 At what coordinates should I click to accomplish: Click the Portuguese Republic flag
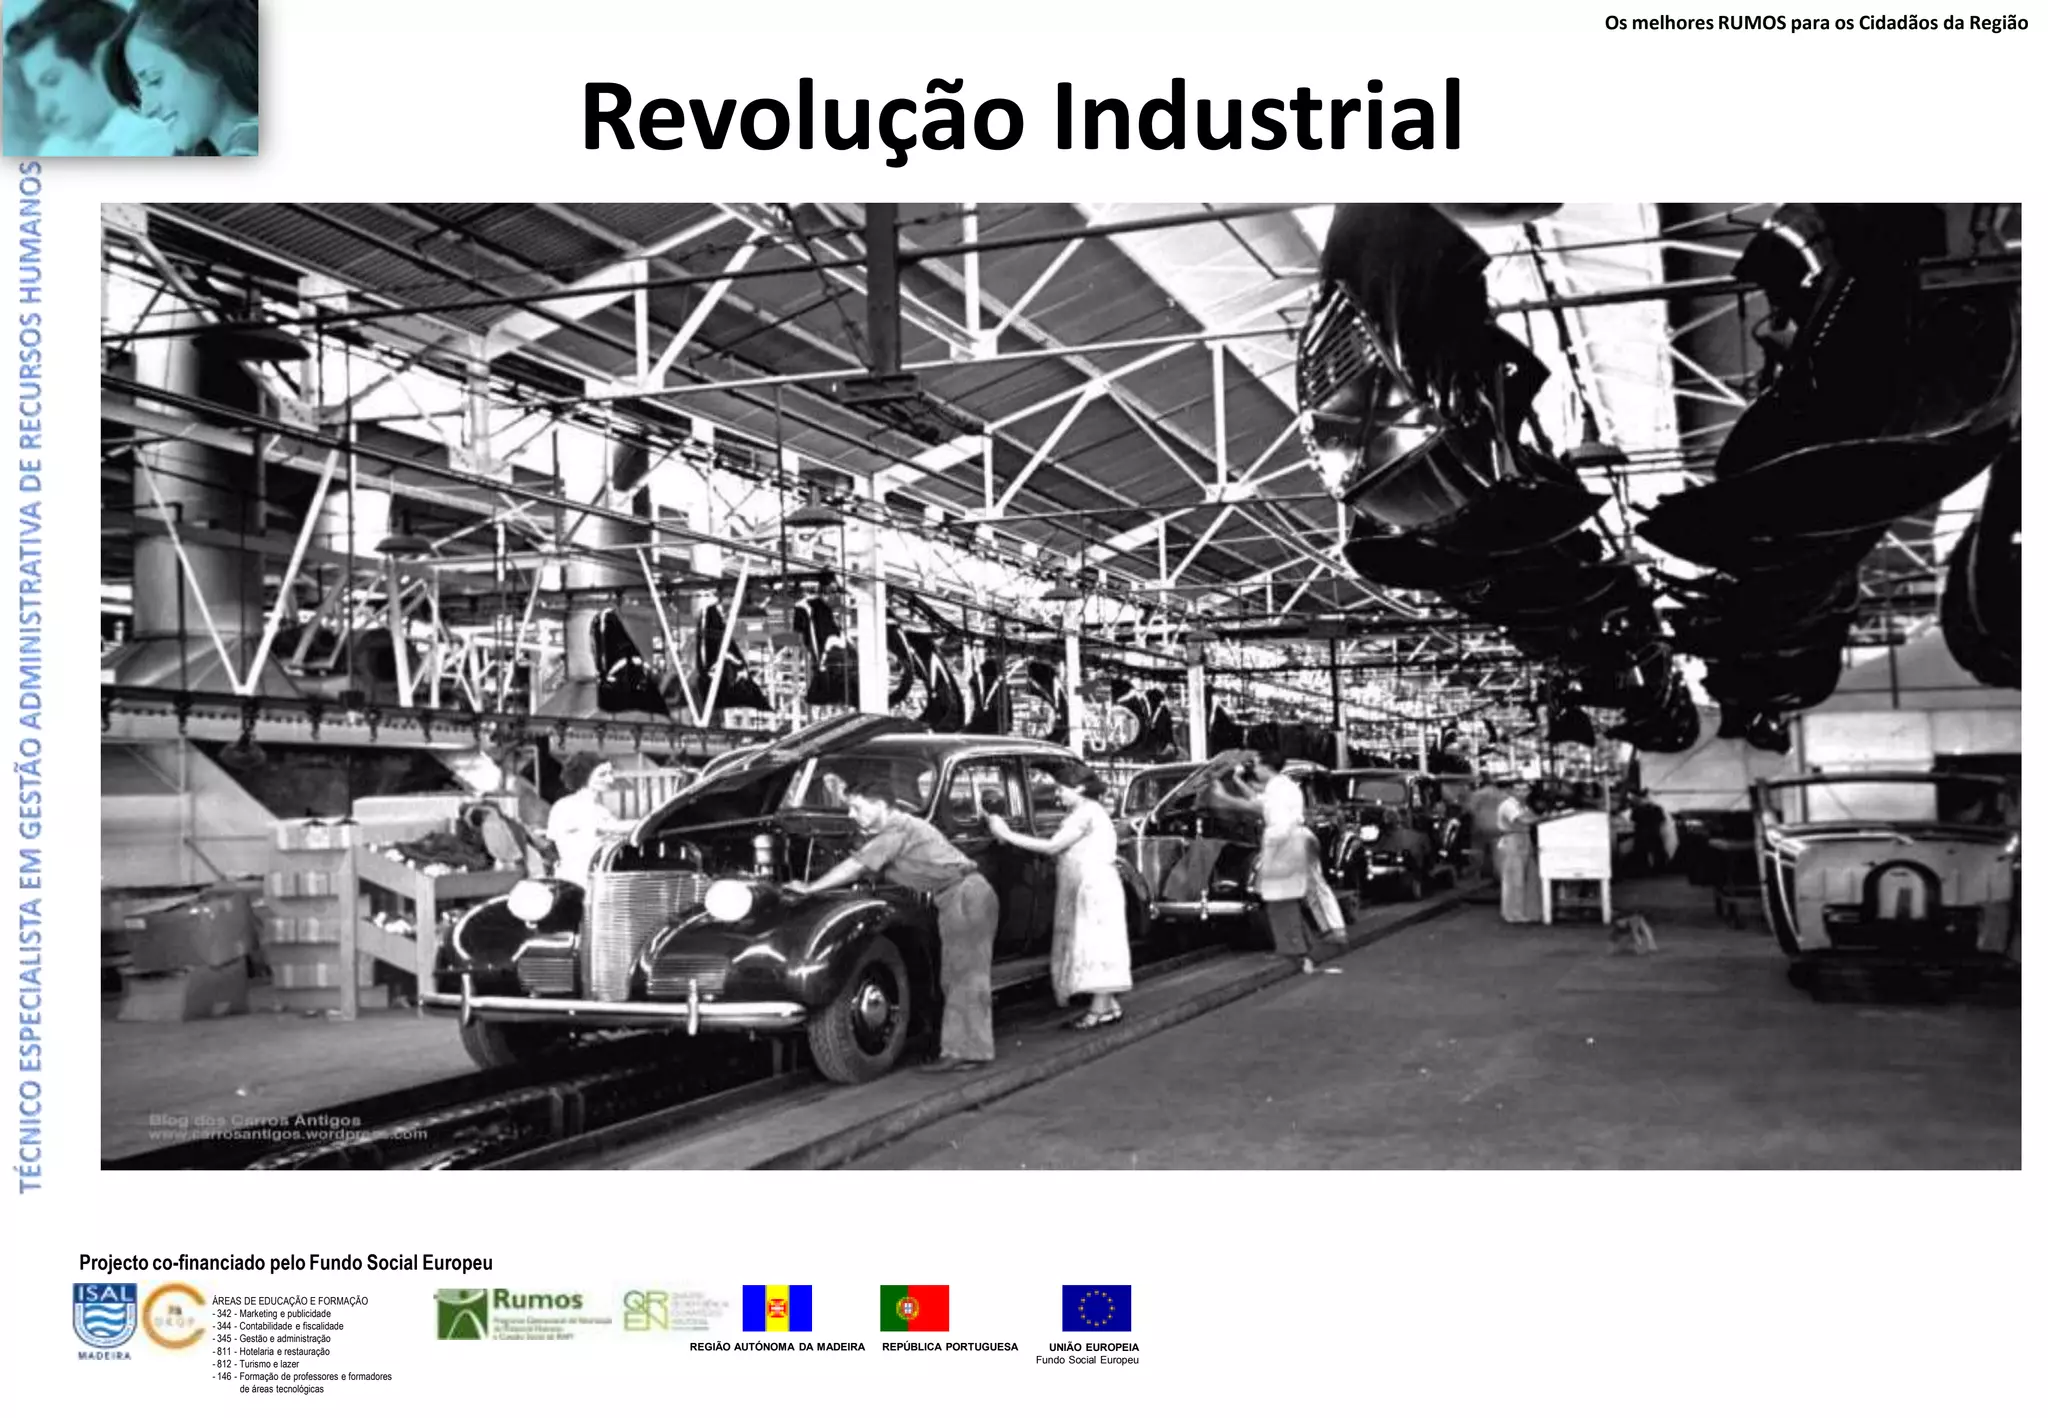914,1308
